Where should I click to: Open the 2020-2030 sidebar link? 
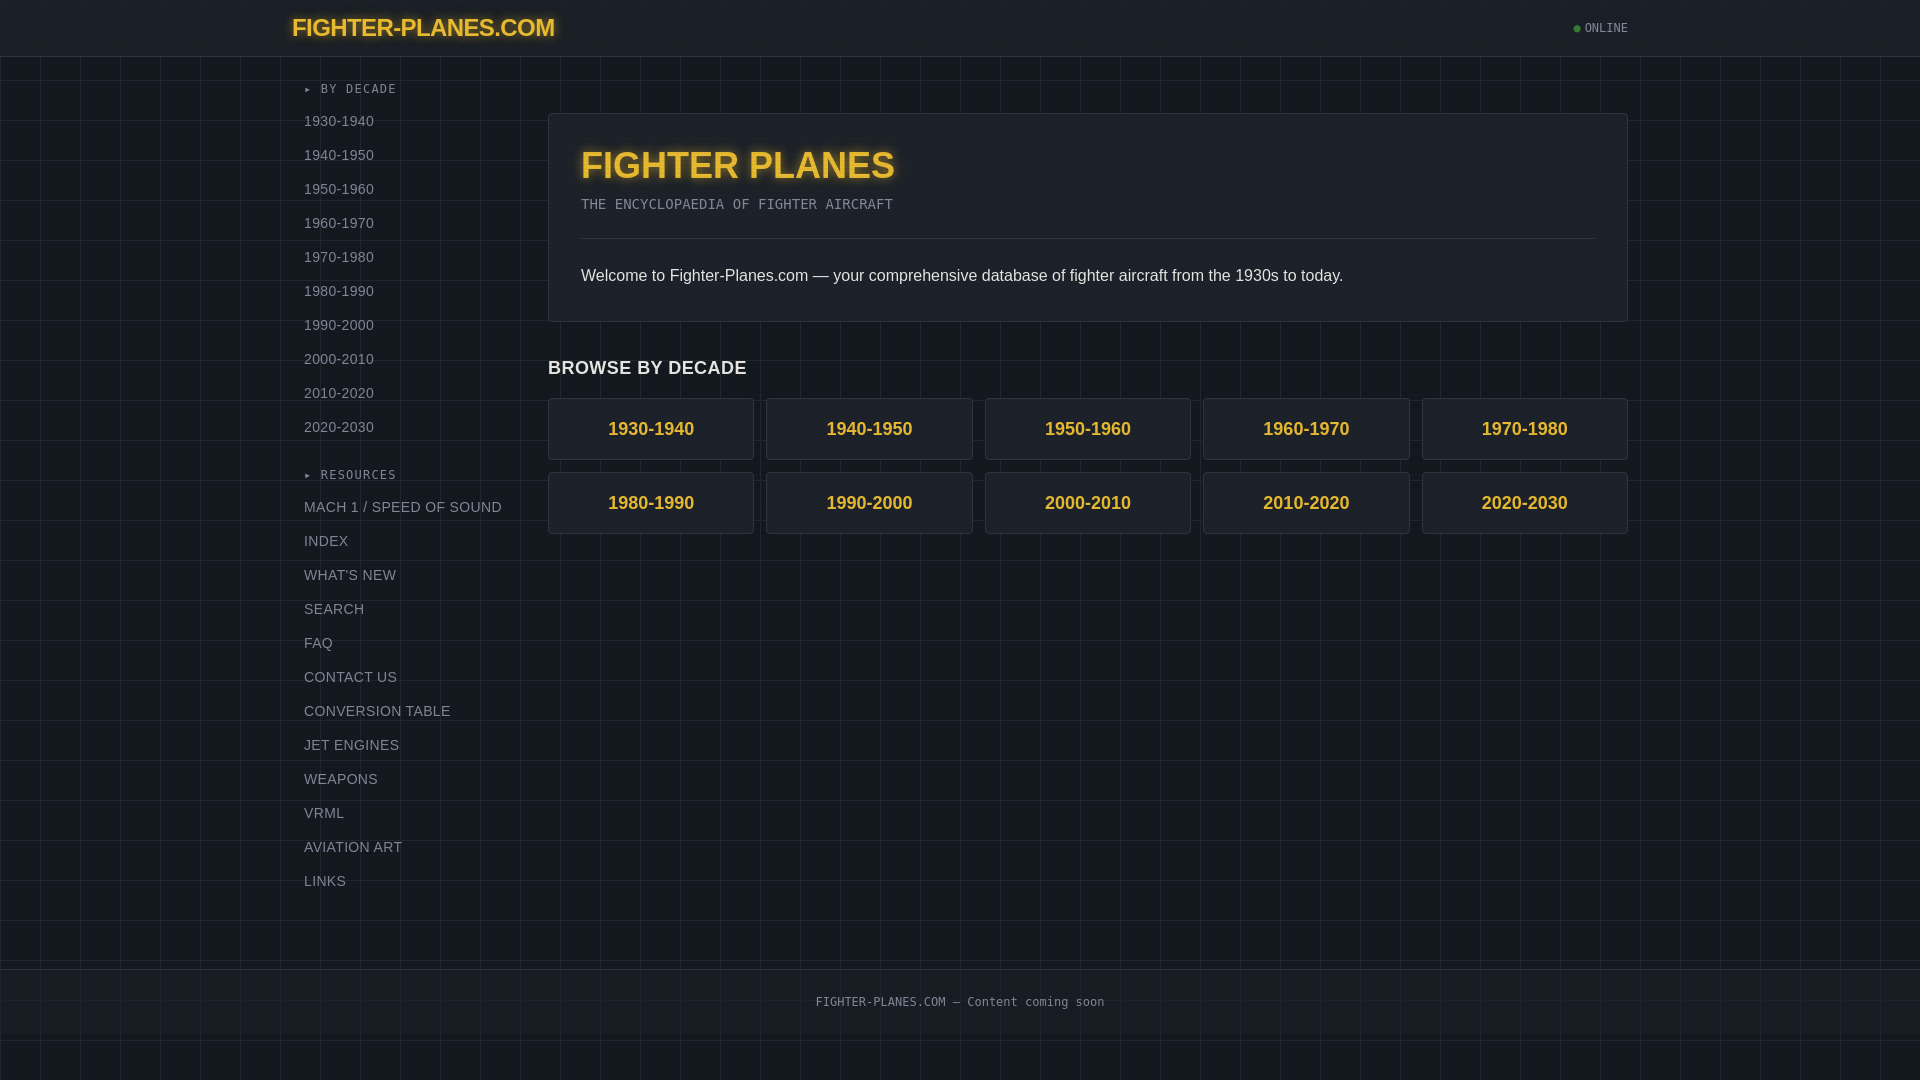(339, 427)
